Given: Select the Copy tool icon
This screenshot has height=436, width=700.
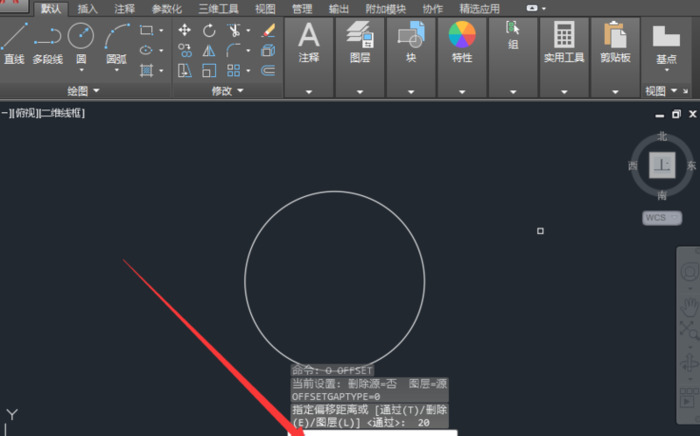Looking at the screenshot, I should (185, 50).
